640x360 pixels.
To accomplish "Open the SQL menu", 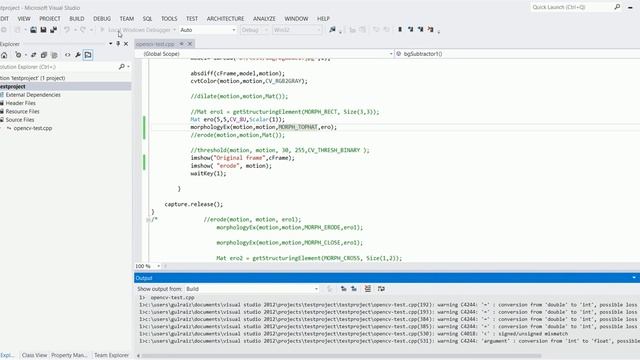I will [x=147, y=18].
